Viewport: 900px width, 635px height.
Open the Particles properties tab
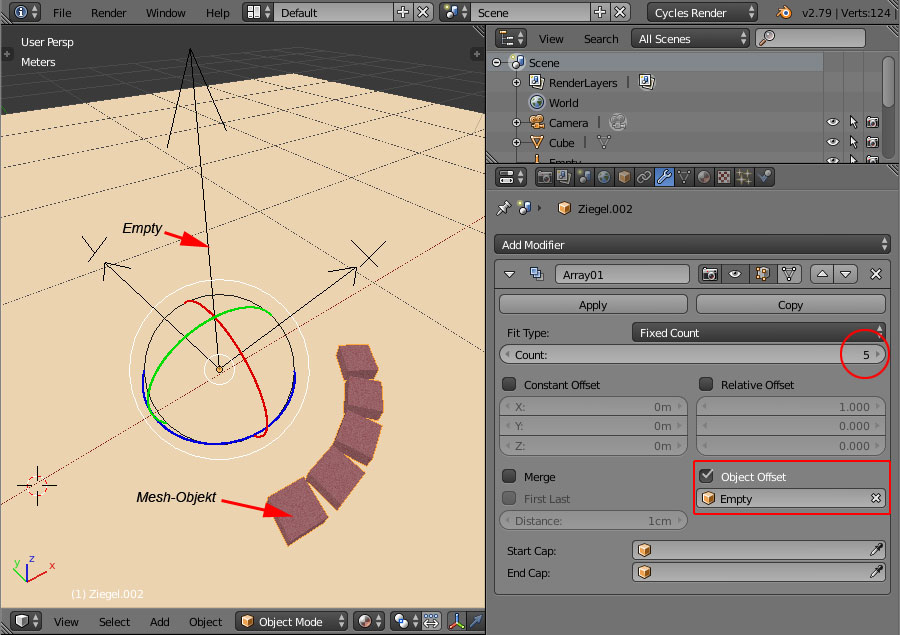[x=744, y=178]
